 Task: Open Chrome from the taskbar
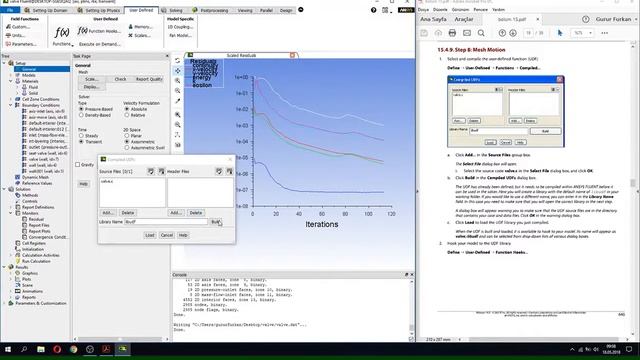click(x=73, y=349)
